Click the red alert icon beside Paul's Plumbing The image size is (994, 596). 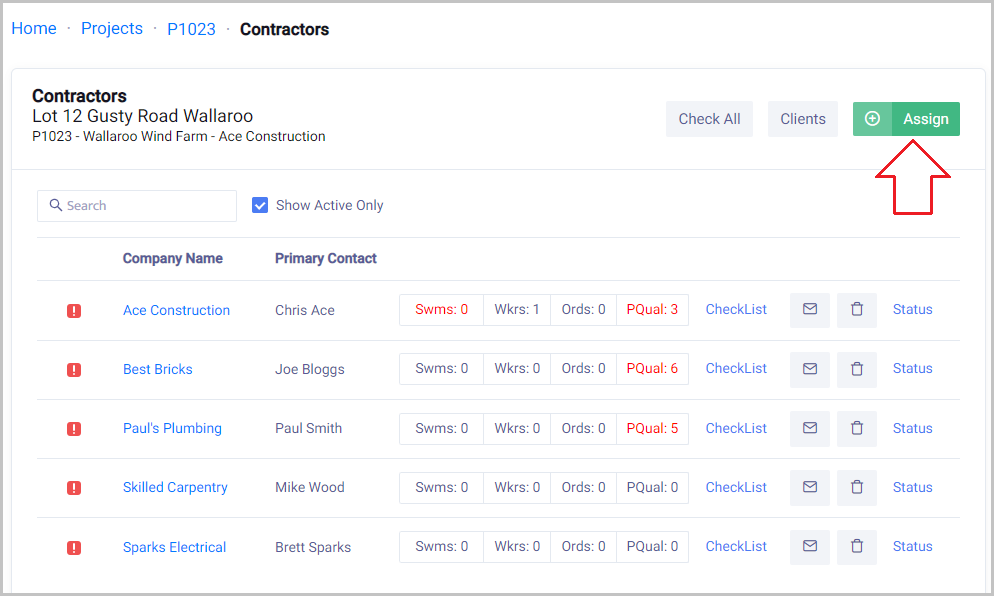pos(74,429)
